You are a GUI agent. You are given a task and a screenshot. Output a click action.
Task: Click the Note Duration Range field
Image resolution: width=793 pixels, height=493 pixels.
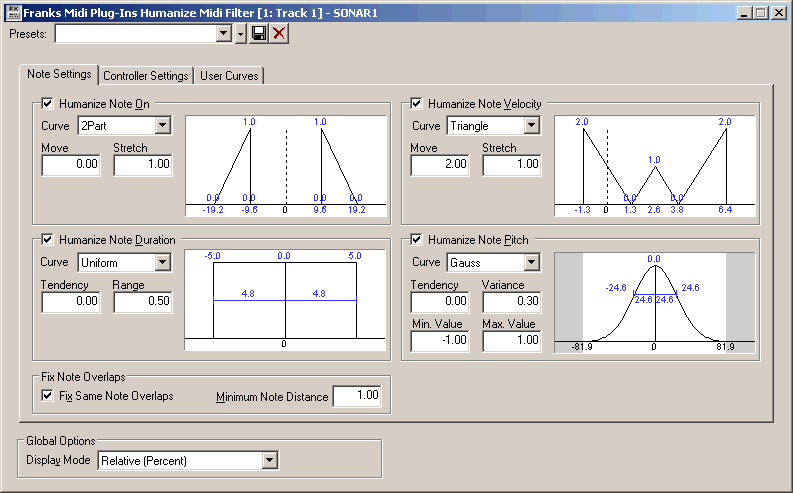click(143, 301)
